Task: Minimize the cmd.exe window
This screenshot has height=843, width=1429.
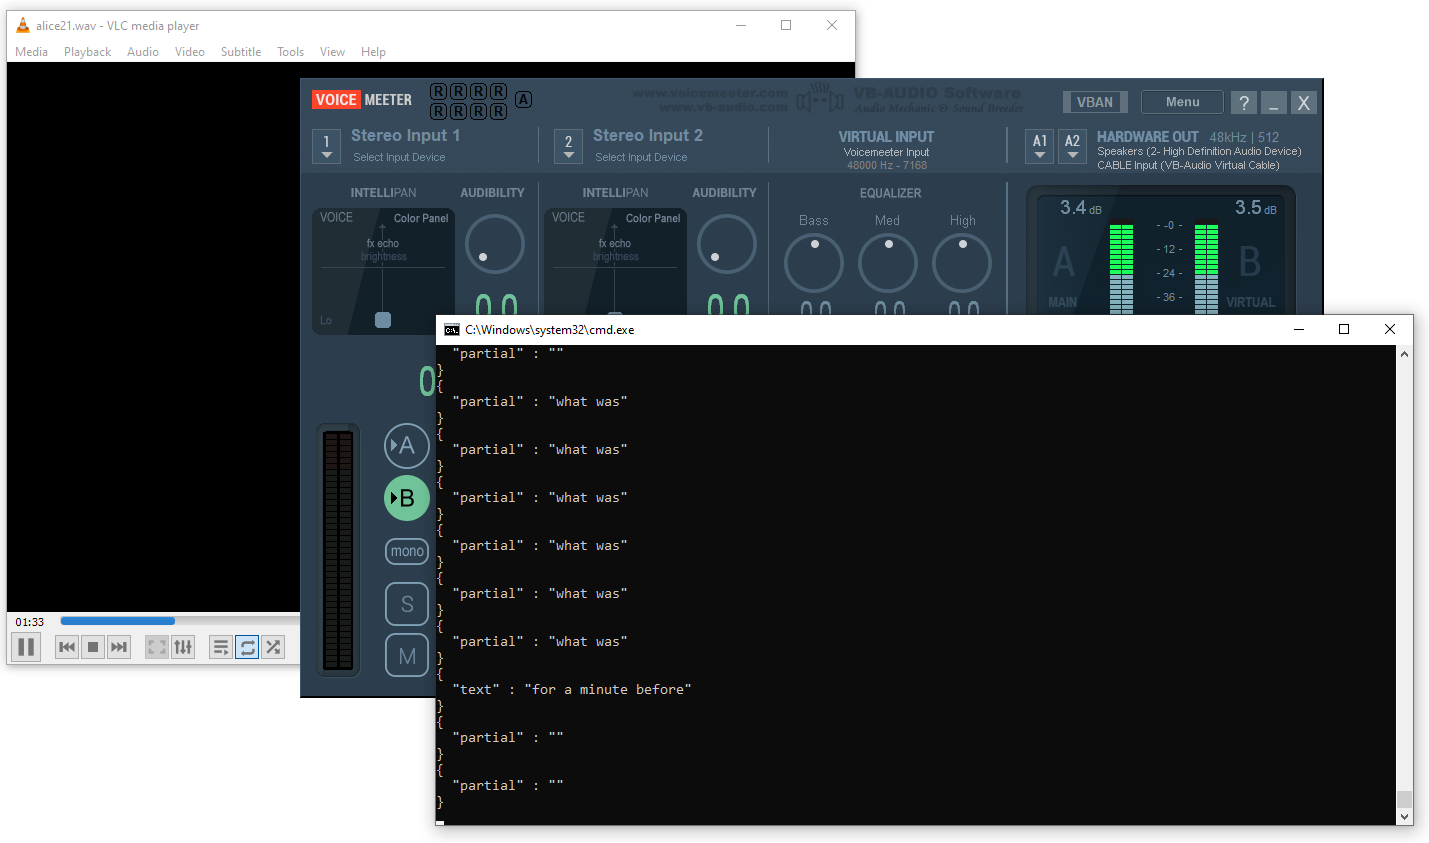Action: tap(1298, 329)
